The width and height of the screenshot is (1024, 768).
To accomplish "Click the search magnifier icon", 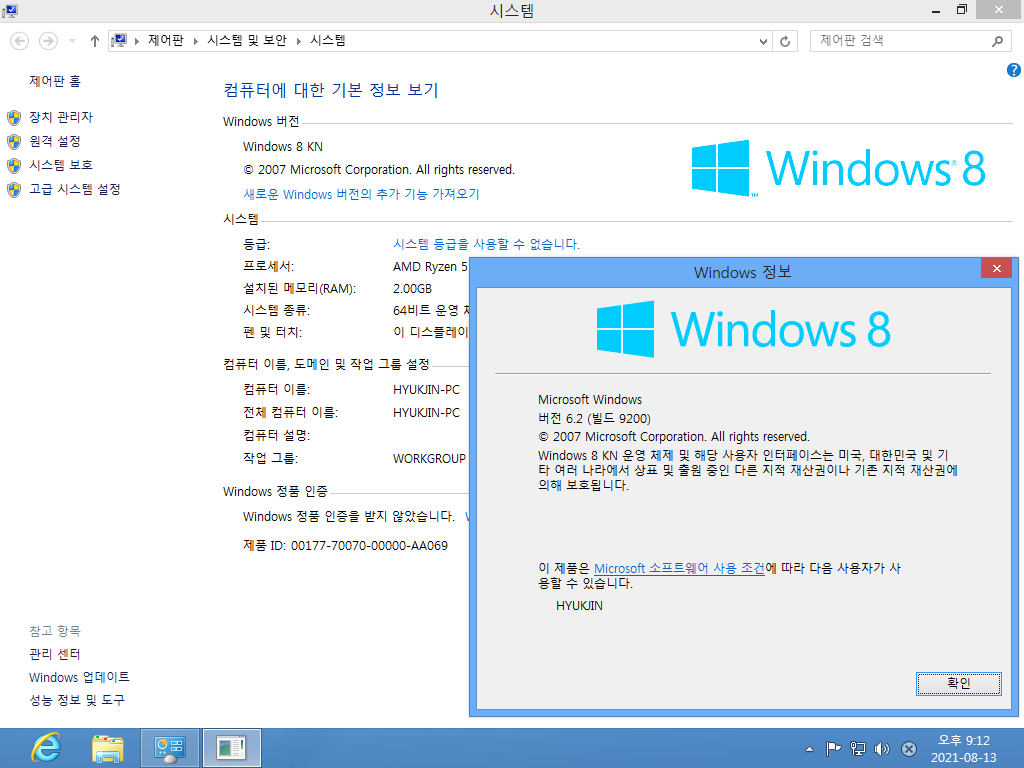I will point(997,41).
